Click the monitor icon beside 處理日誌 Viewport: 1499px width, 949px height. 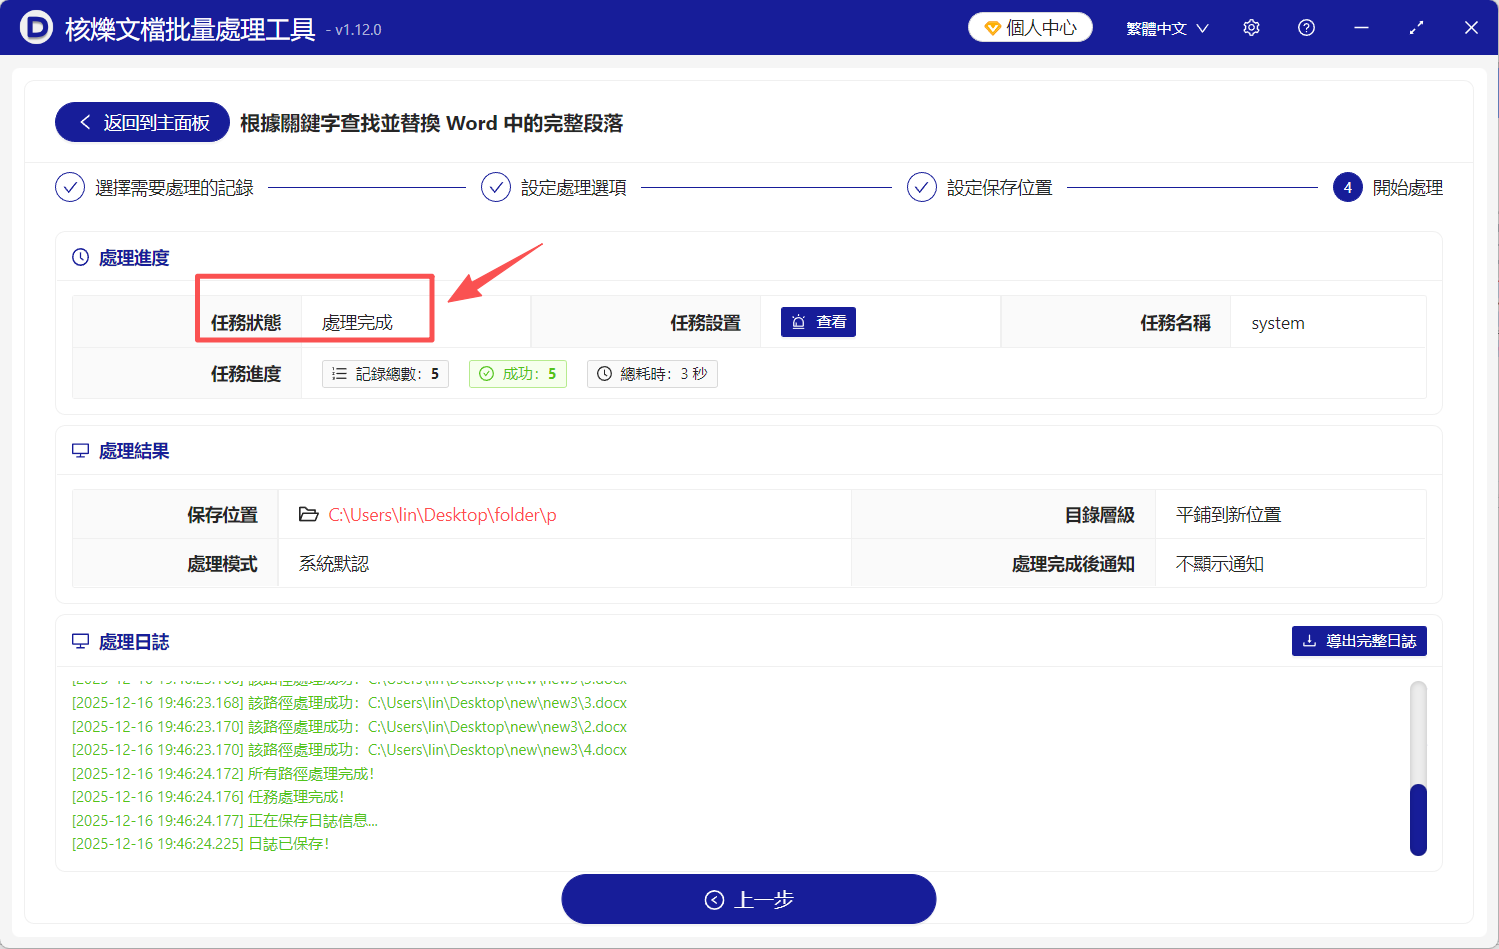click(x=80, y=641)
